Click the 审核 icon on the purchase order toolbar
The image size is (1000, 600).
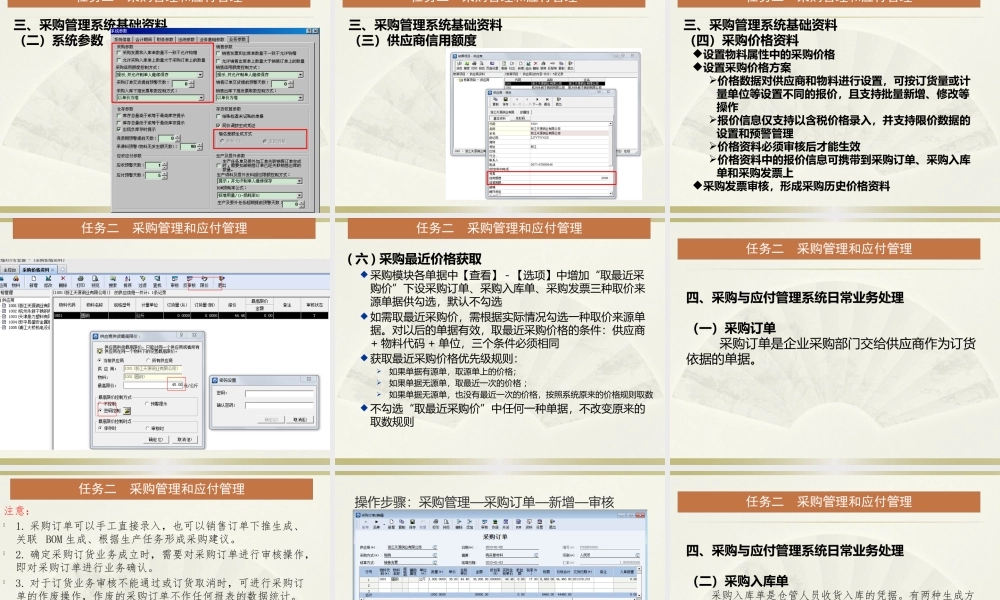coord(483,524)
